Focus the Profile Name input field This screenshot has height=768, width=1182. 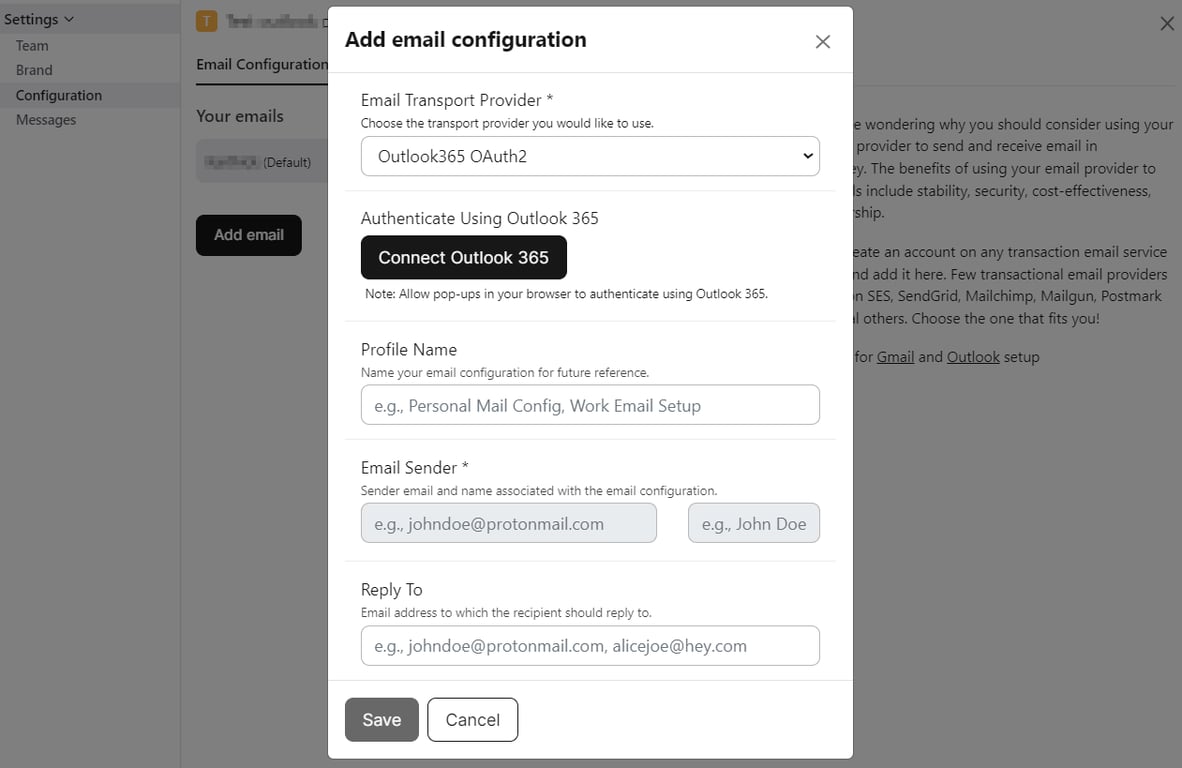point(590,405)
